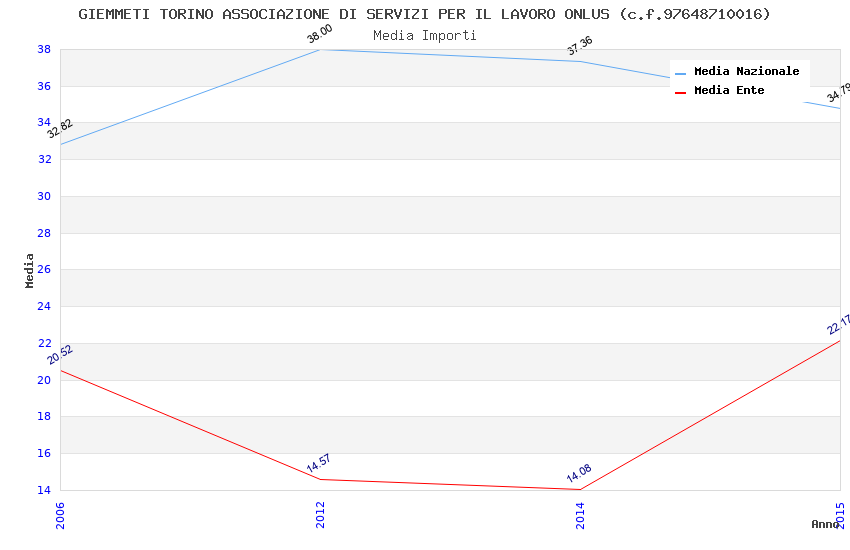
Task: Click the 37.36 data label
Action: 580,46
